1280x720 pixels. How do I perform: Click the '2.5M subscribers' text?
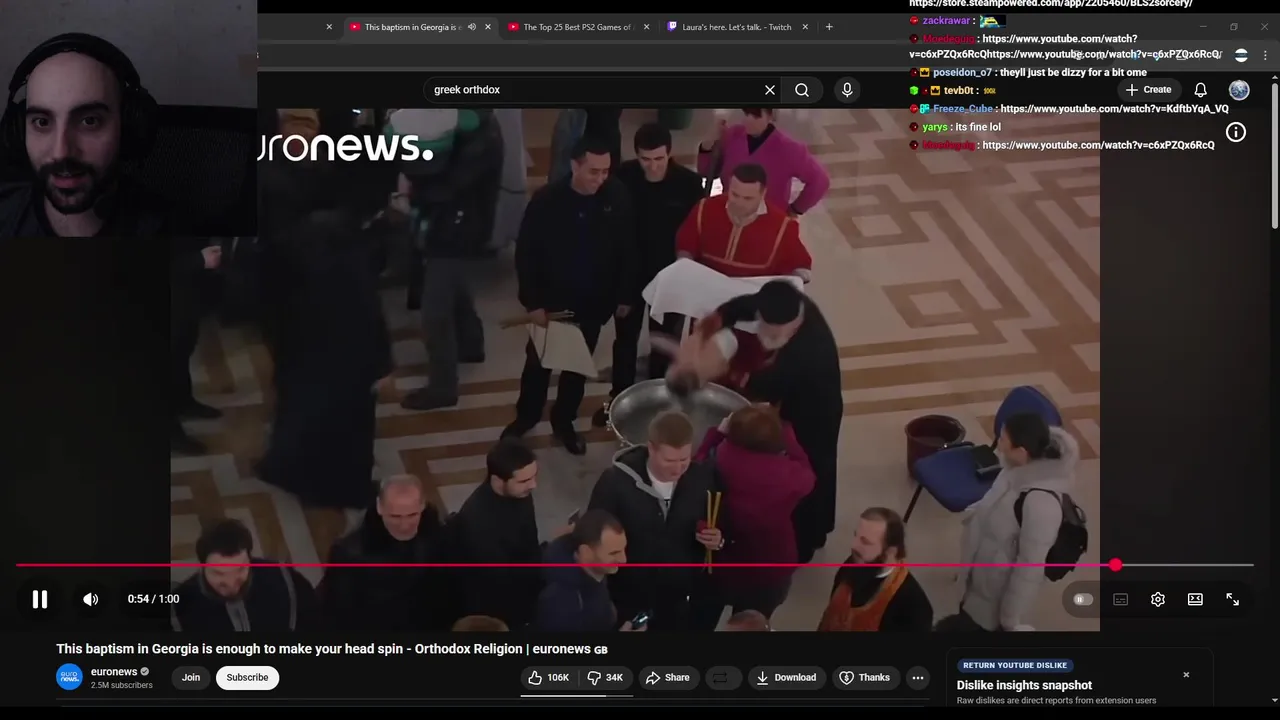click(122, 686)
